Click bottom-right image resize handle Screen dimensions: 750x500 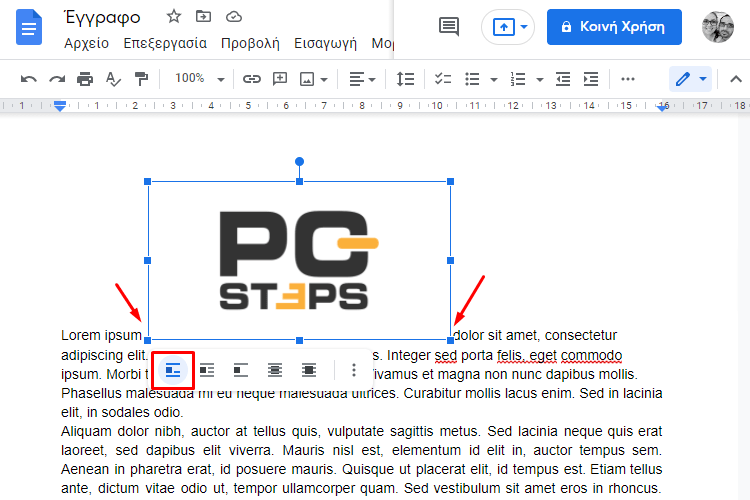coord(451,340)
